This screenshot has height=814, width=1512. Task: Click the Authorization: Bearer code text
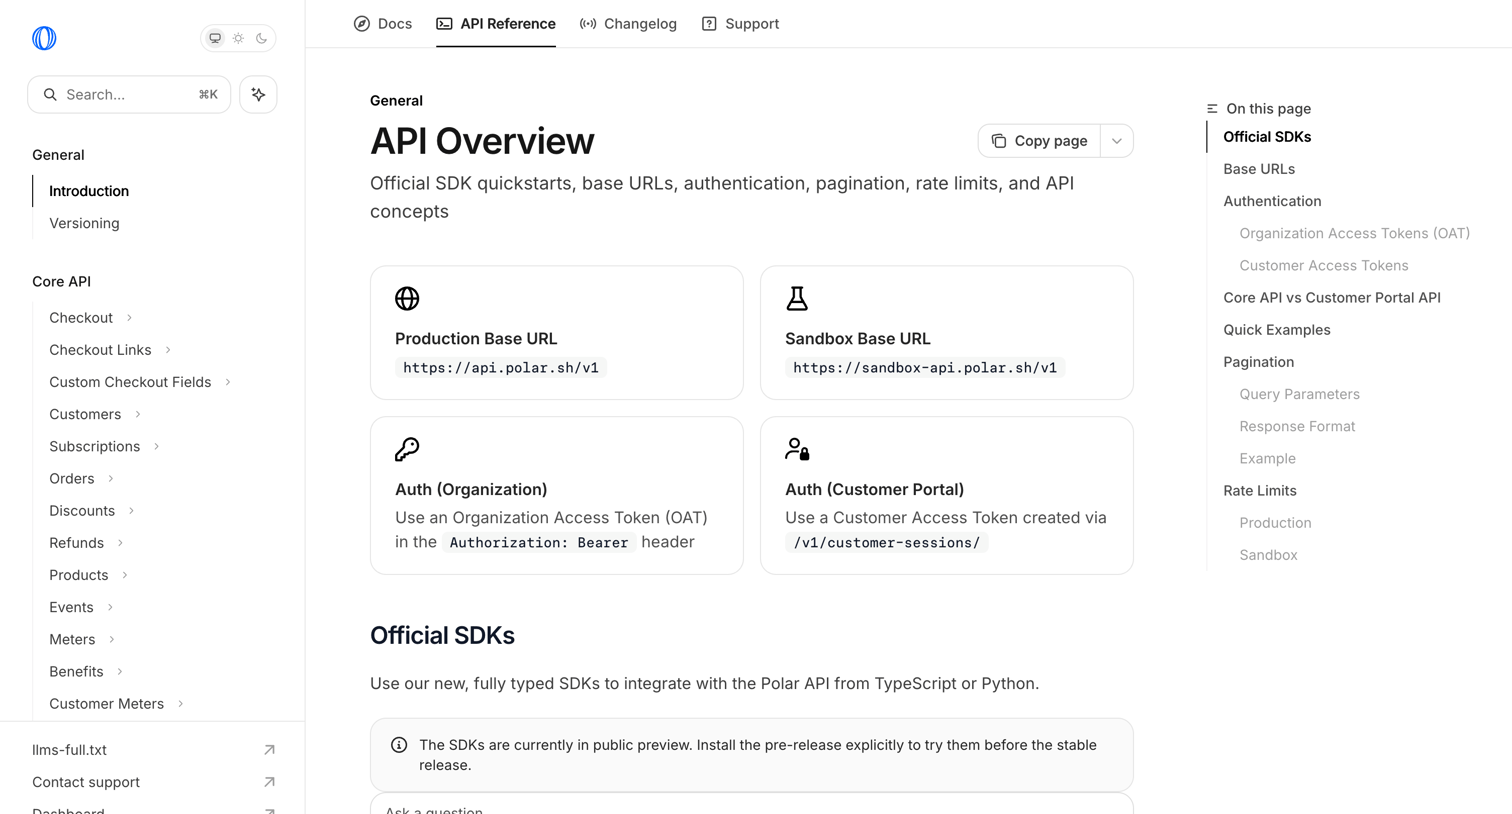tap(539, 543)
